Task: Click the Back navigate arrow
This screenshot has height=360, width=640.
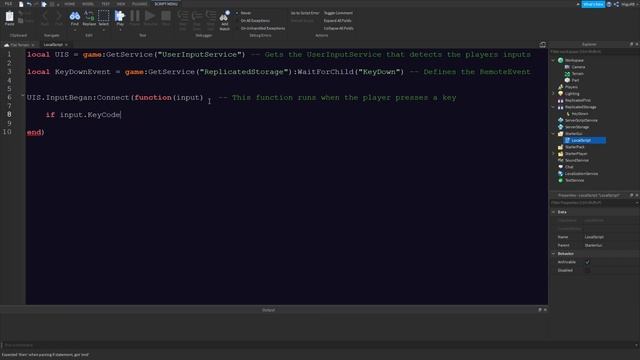Action: point(45,16)
